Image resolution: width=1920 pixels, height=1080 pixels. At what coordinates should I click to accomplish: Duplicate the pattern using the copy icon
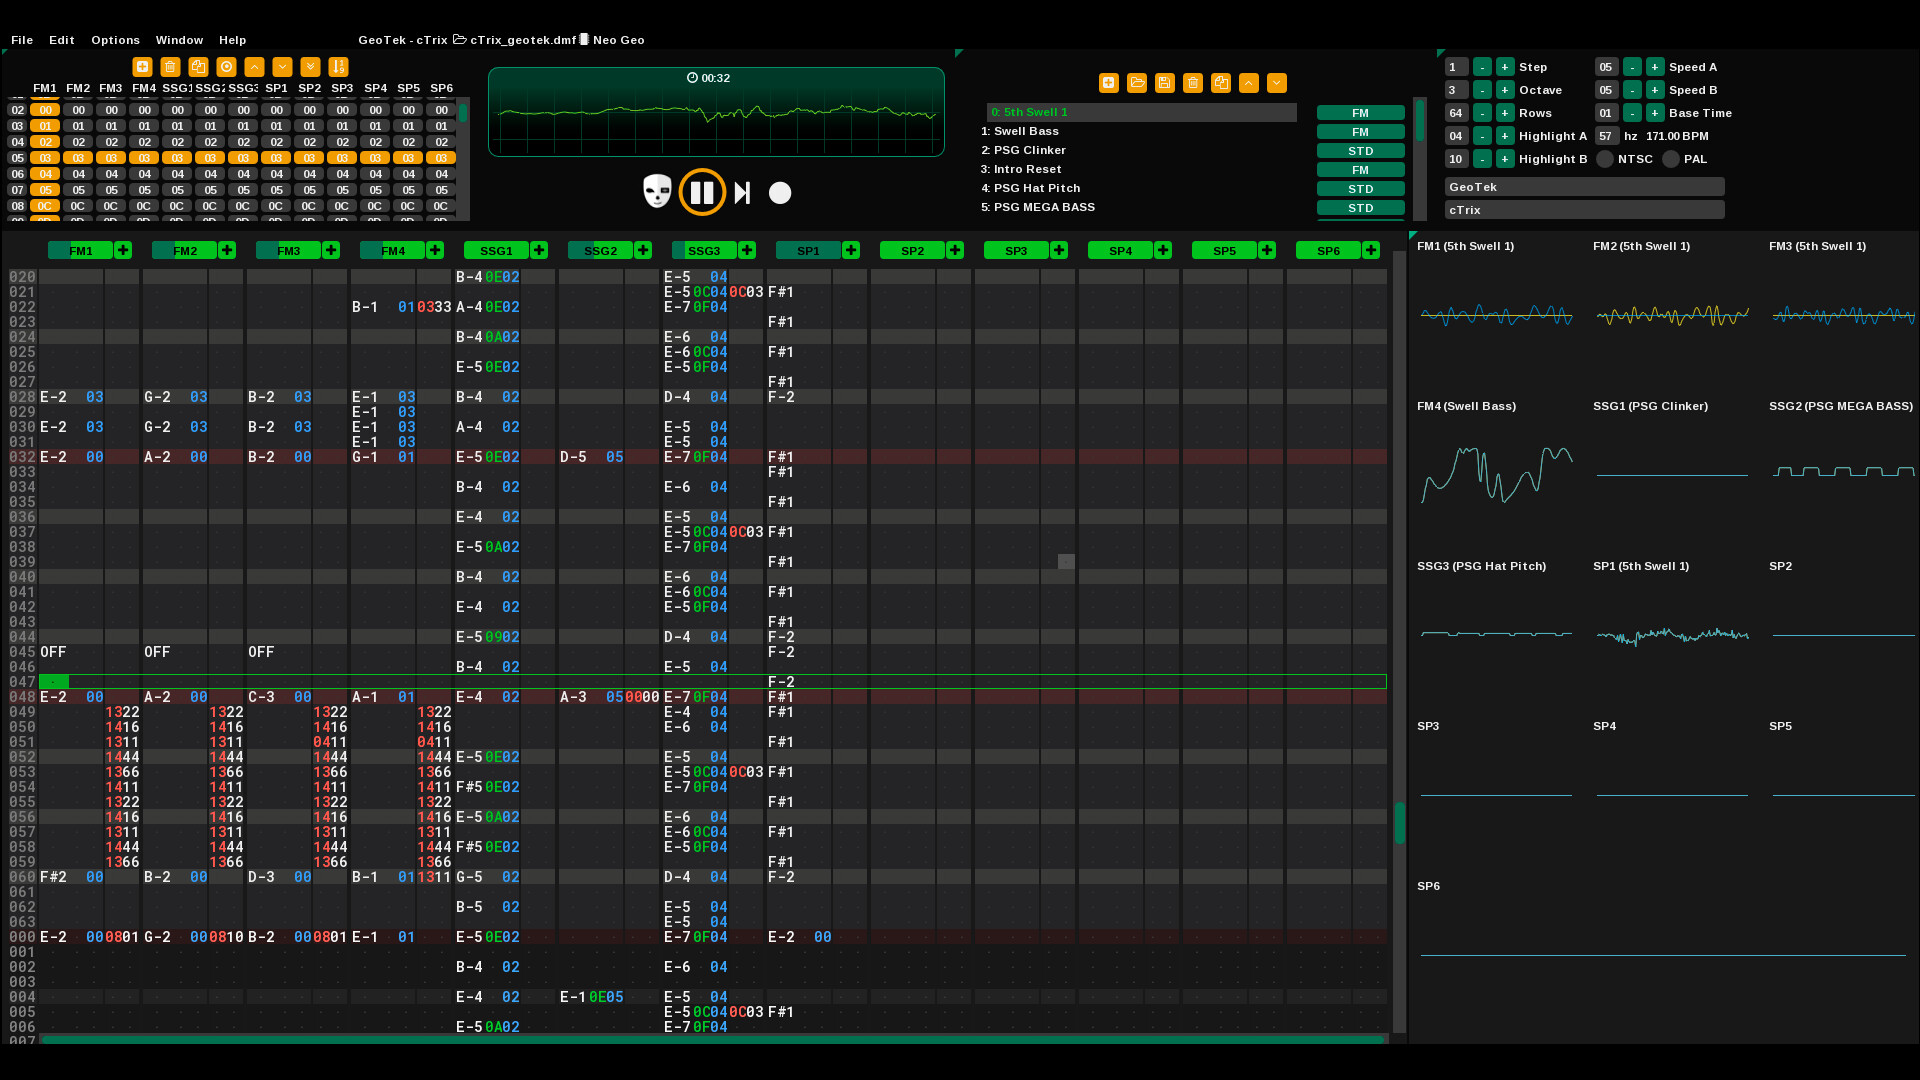click(x=199, y=67)
